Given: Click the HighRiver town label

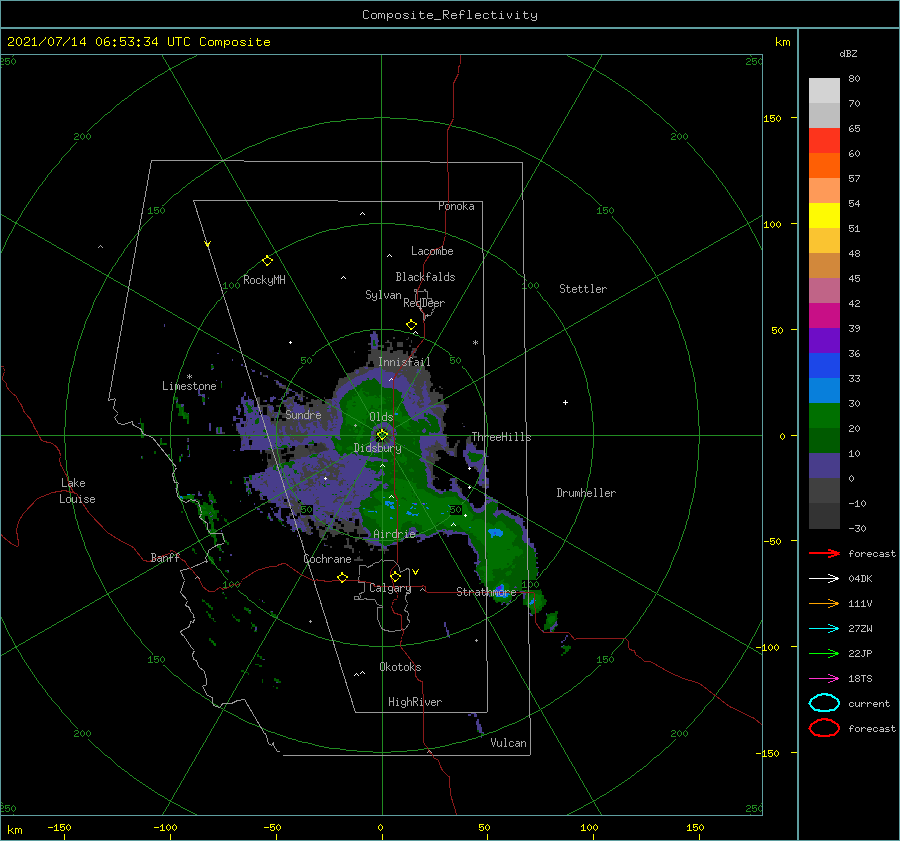Looking at the screenshot, I should (415, 702).
